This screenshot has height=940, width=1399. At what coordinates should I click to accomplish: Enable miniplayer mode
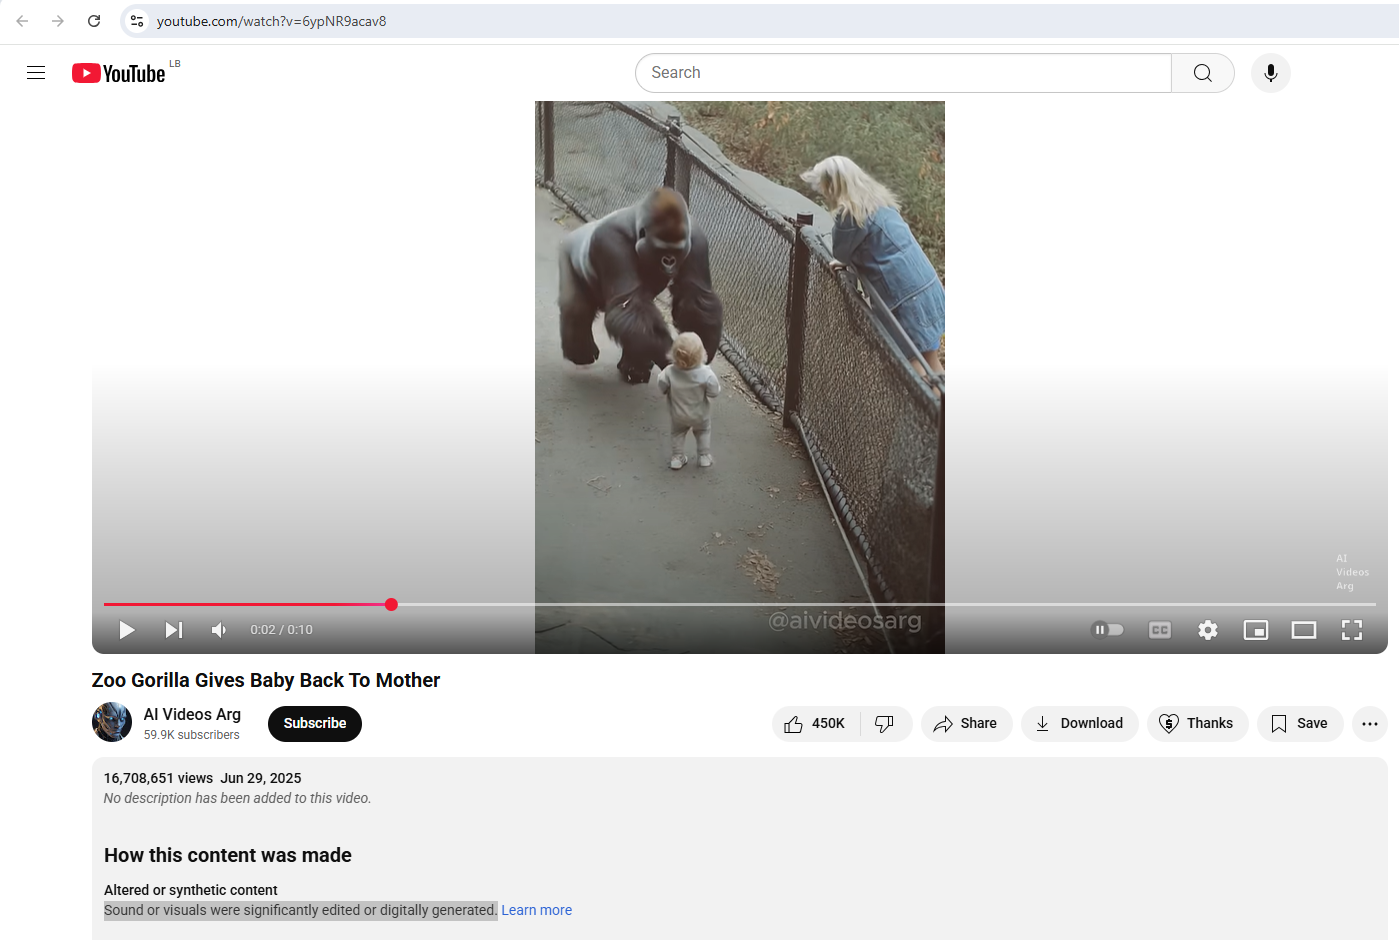1255,629
